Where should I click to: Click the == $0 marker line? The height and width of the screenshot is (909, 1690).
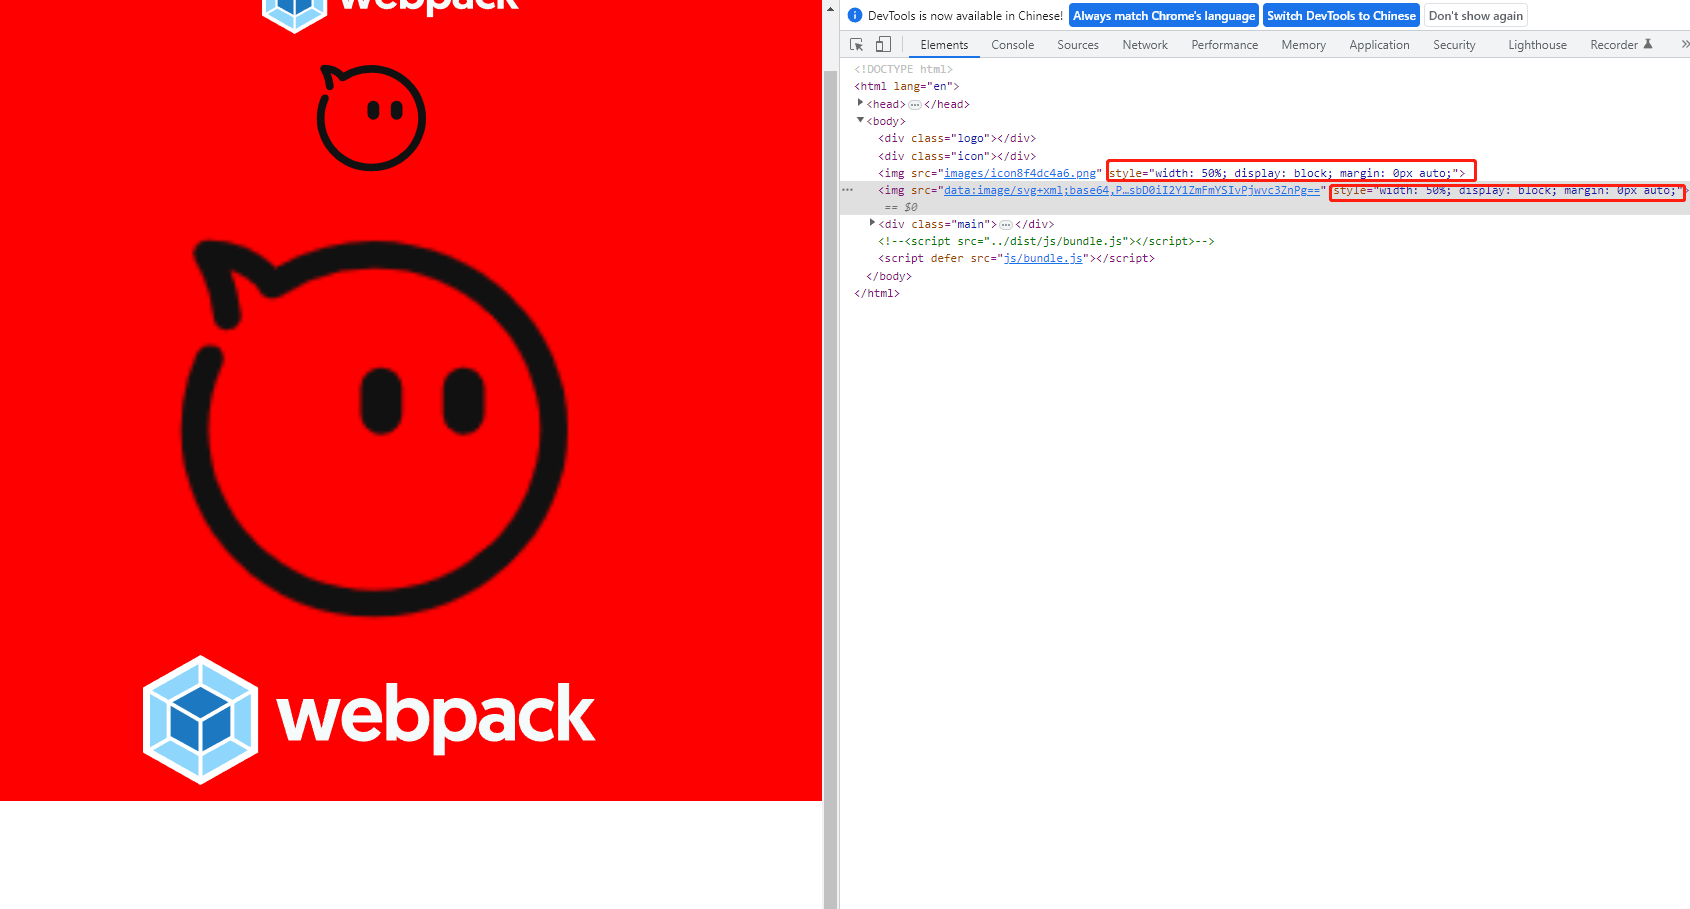pyautogui.click(x=900, y=207)
